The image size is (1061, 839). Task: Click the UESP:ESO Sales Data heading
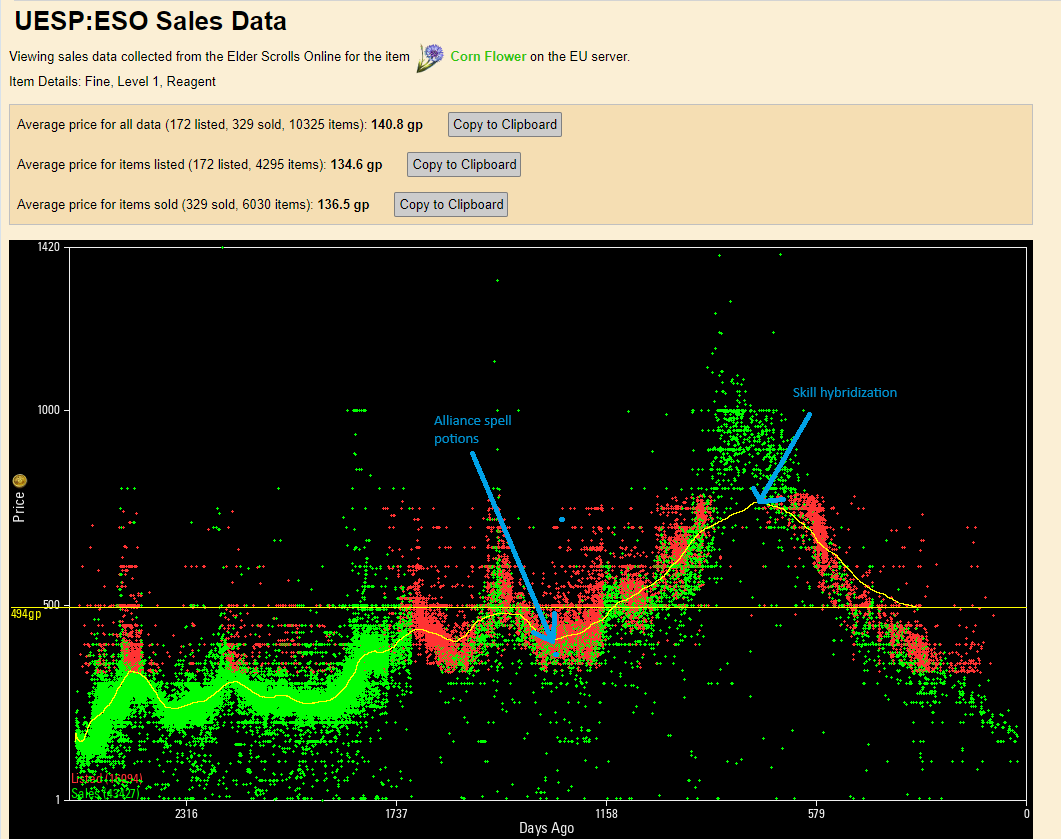pos(150,21)
